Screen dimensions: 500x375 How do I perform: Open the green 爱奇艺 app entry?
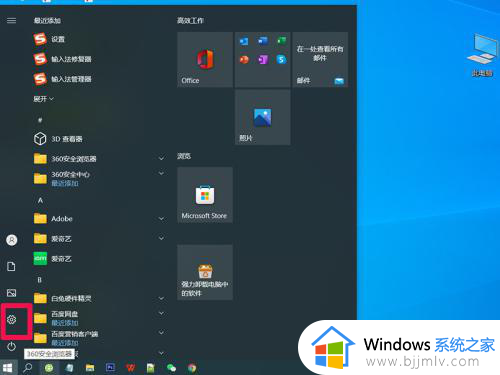click(99, 258)
